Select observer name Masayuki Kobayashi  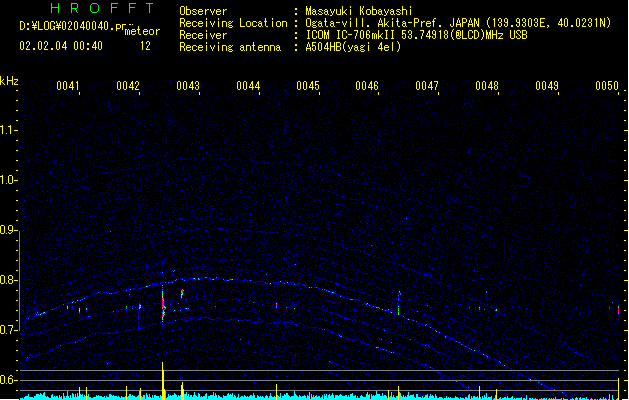coord(359,11)
